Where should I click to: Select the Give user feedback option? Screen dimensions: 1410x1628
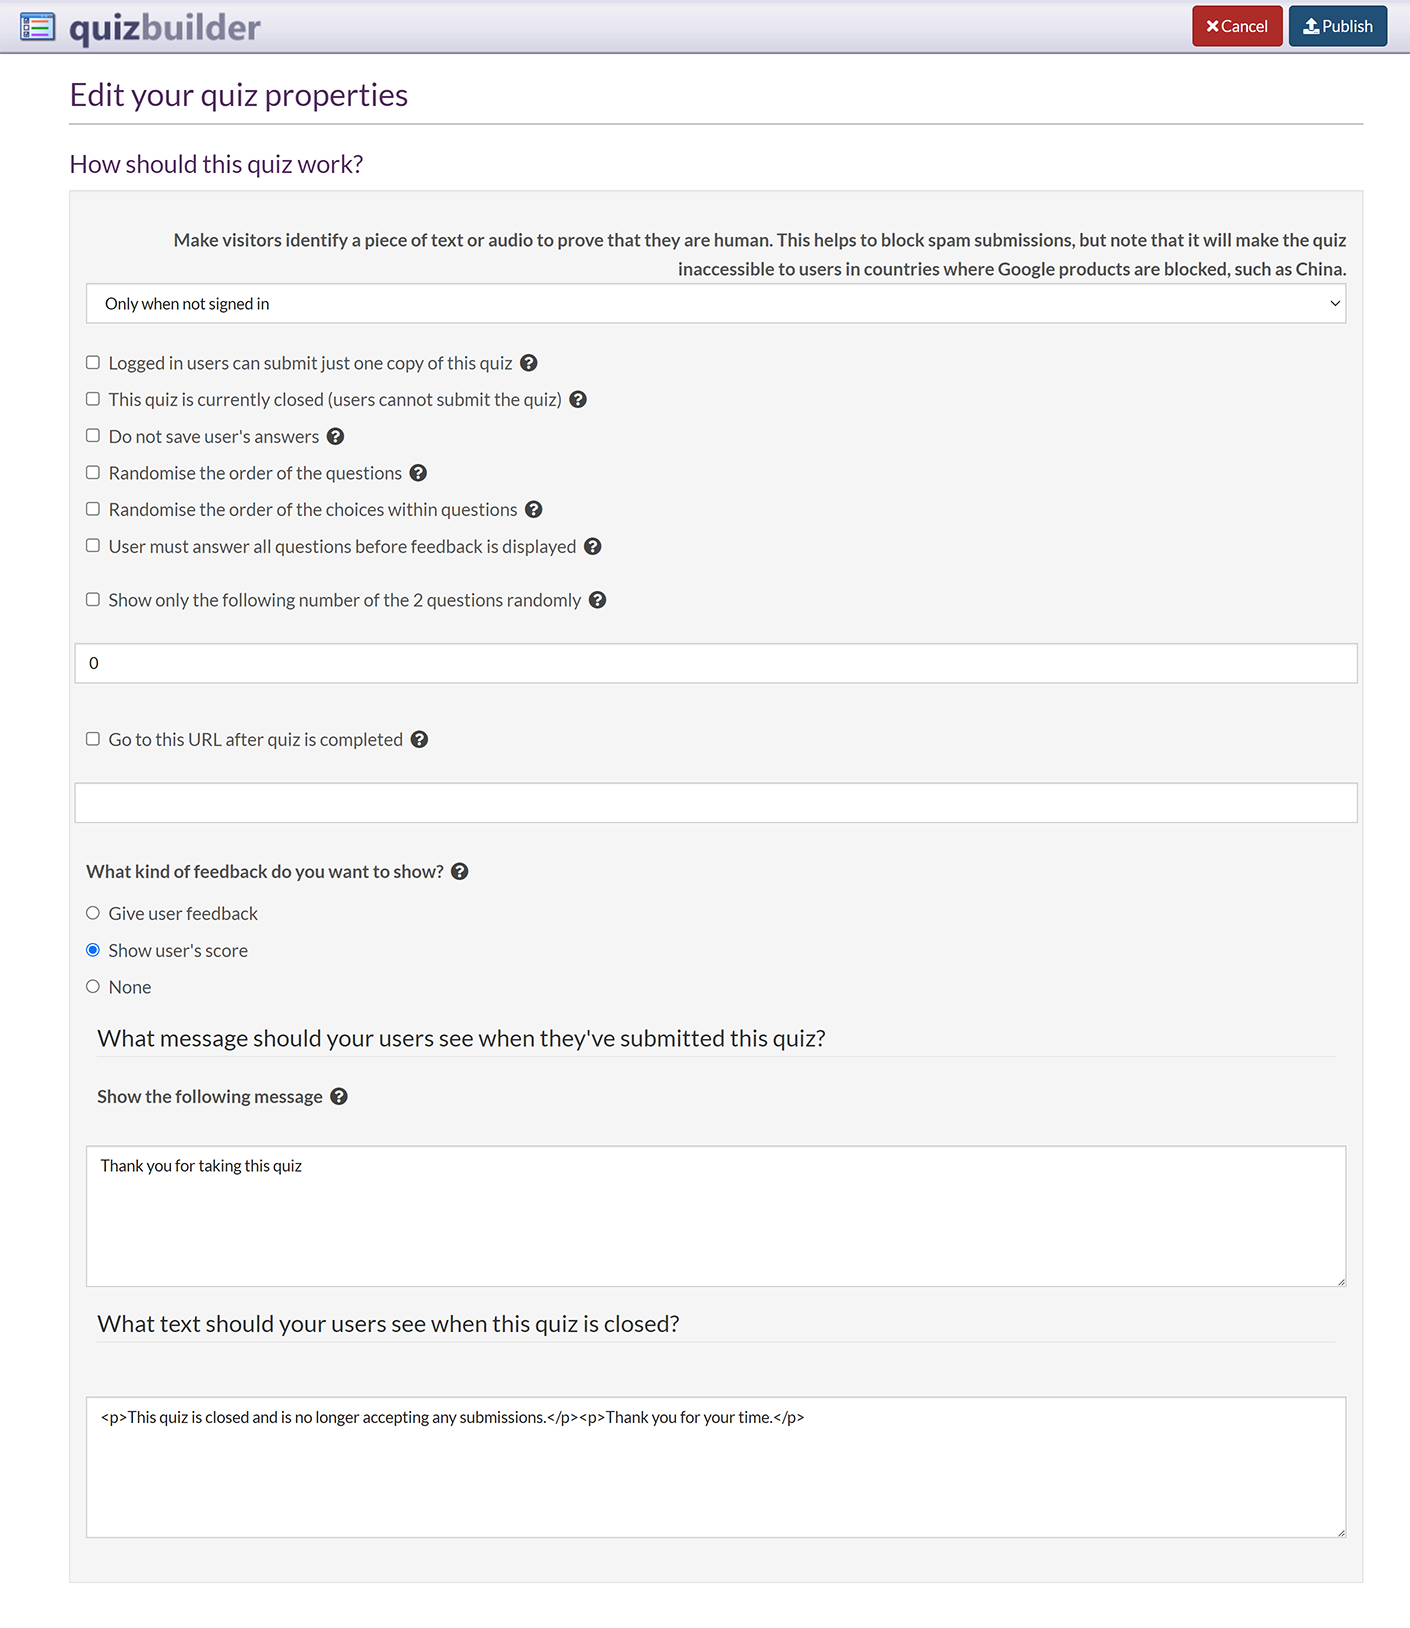[x=93, y=913]
